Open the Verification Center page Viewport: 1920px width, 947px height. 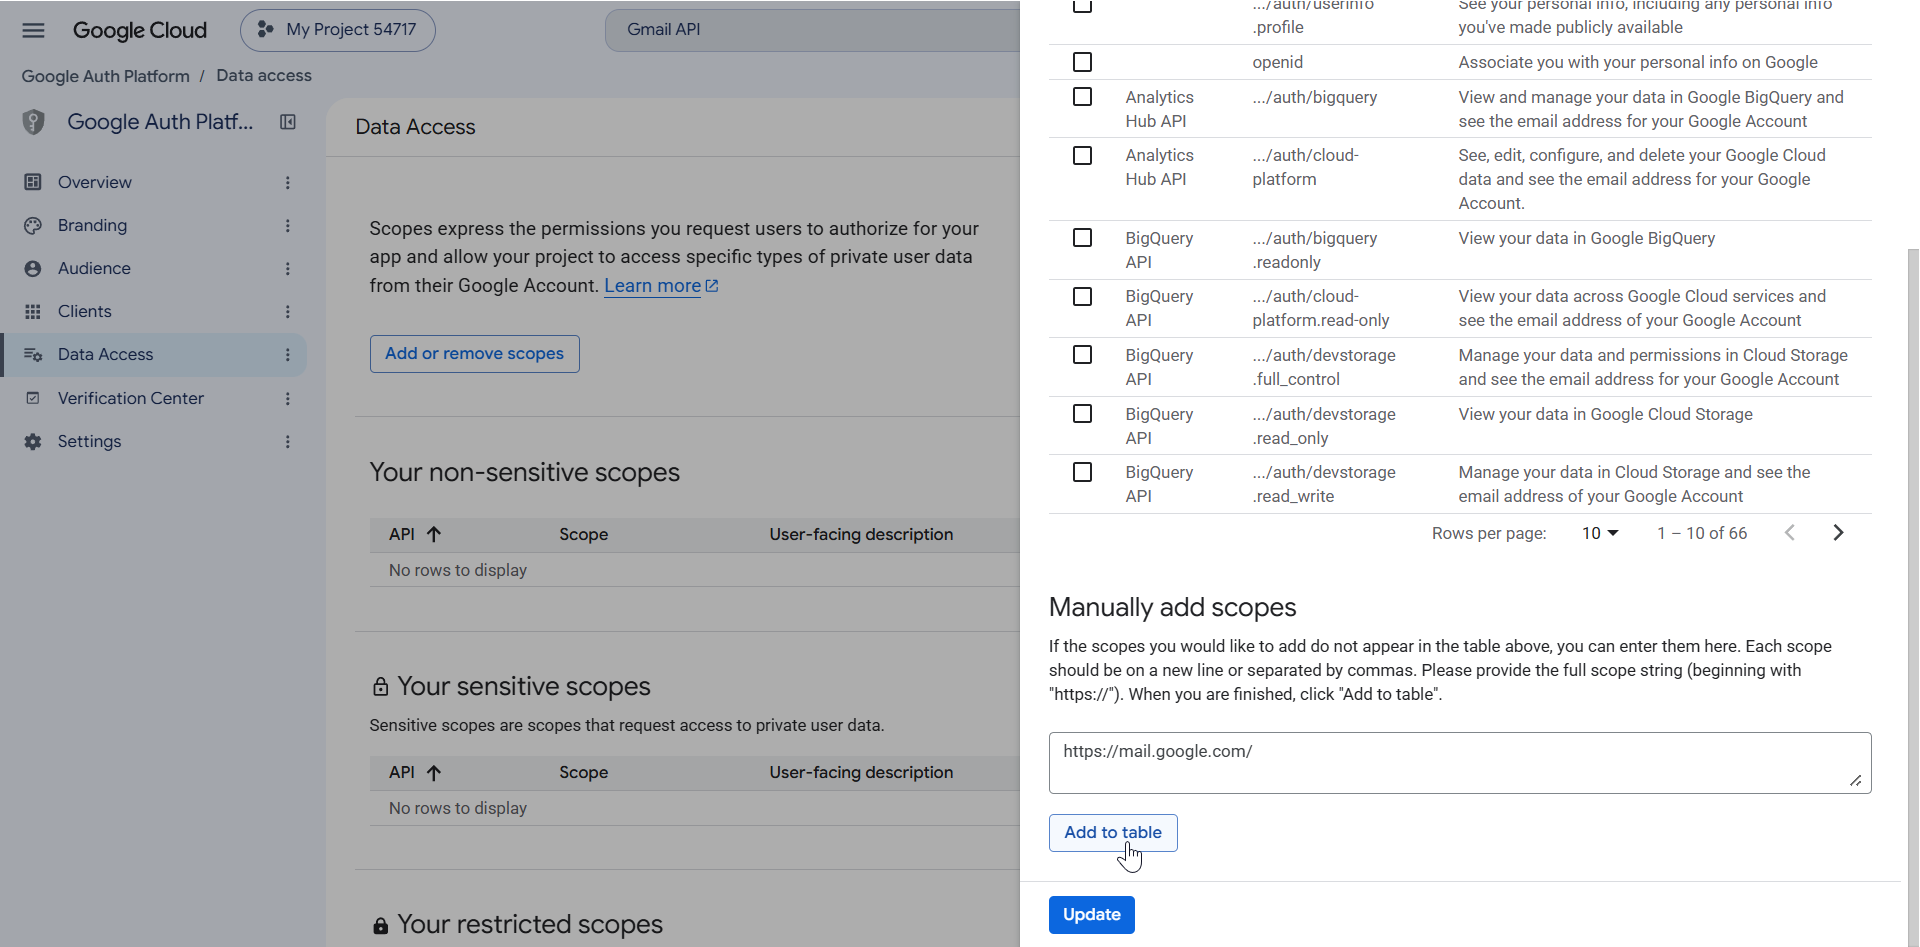(x=131, y=398)
